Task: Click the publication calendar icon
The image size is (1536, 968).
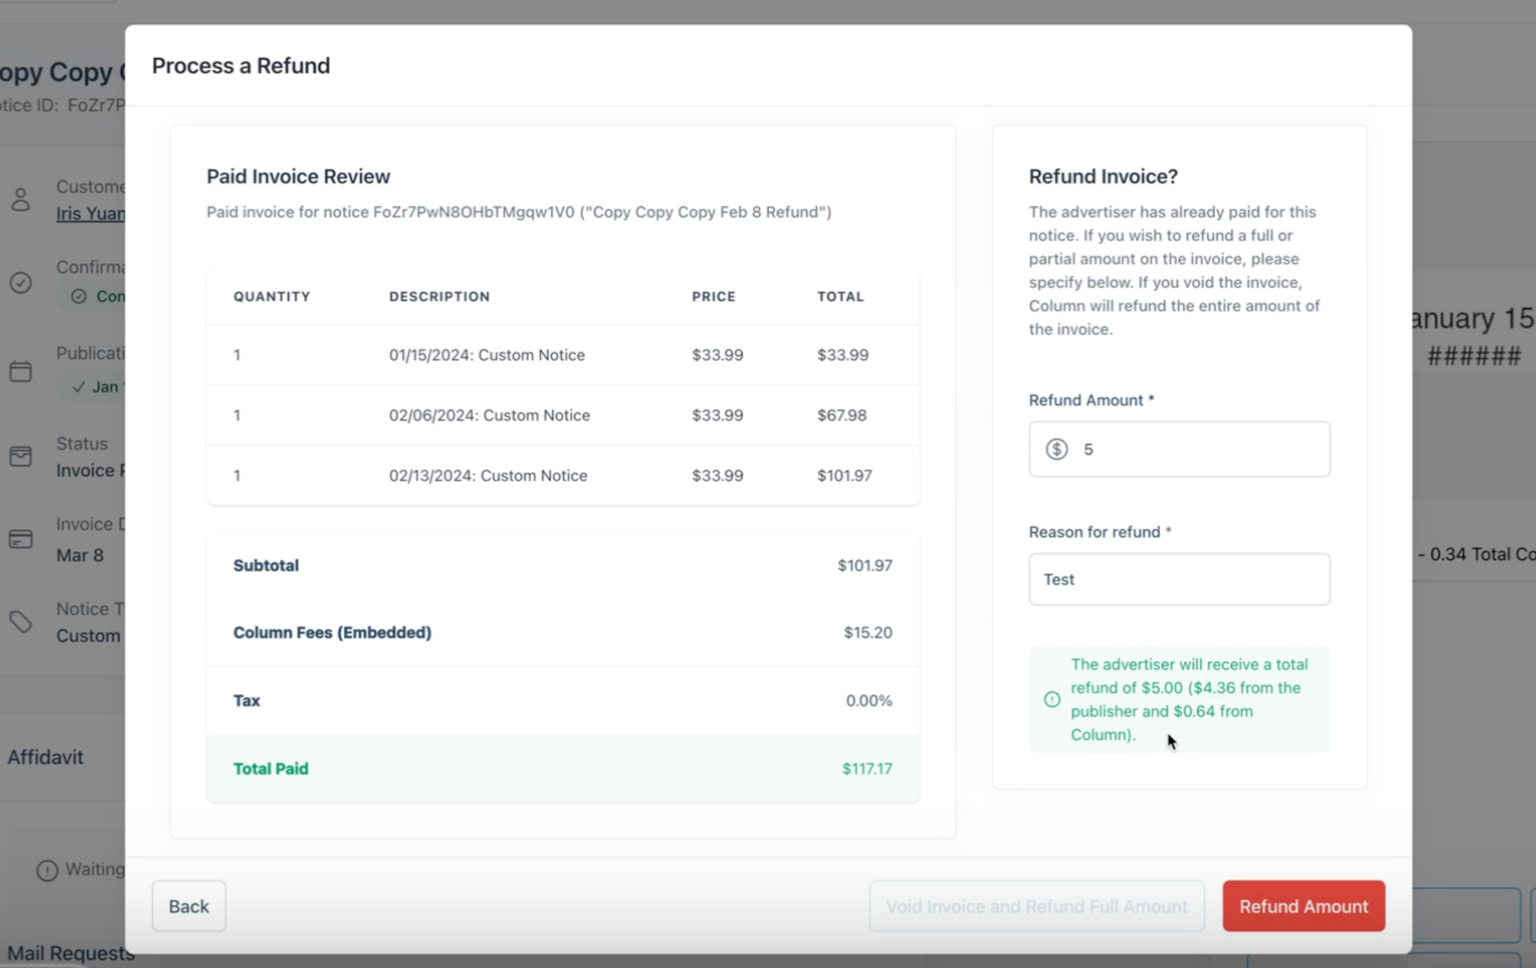Action: coord(21,371)
